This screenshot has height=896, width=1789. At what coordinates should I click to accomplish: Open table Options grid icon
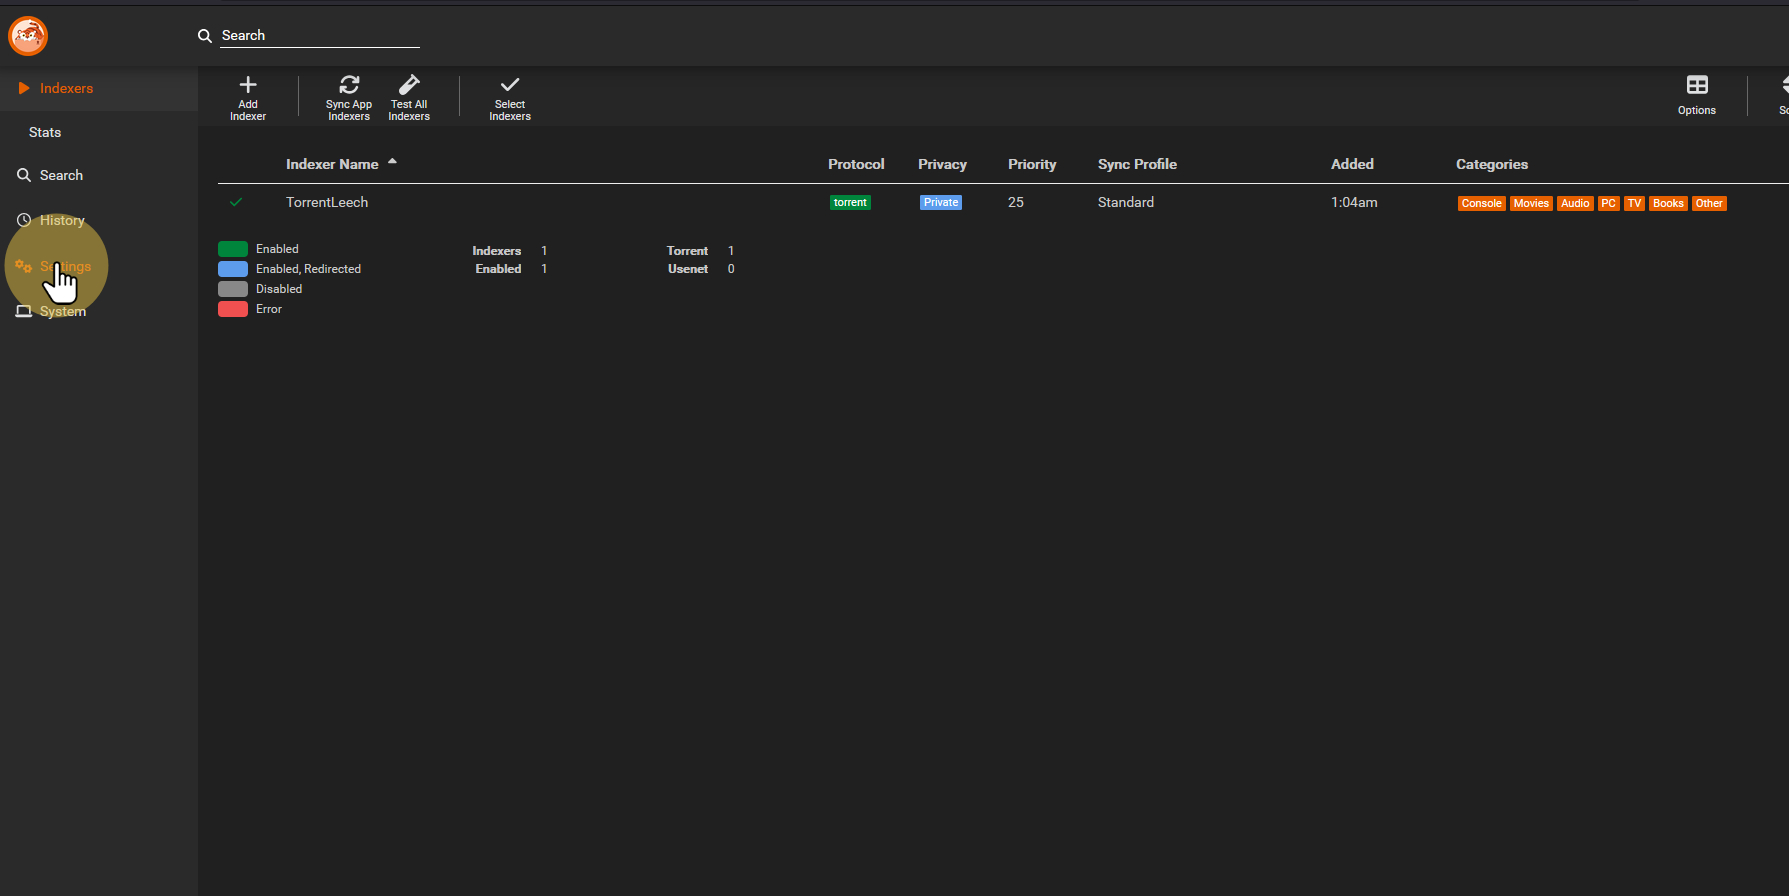(x=1697, y=85)
